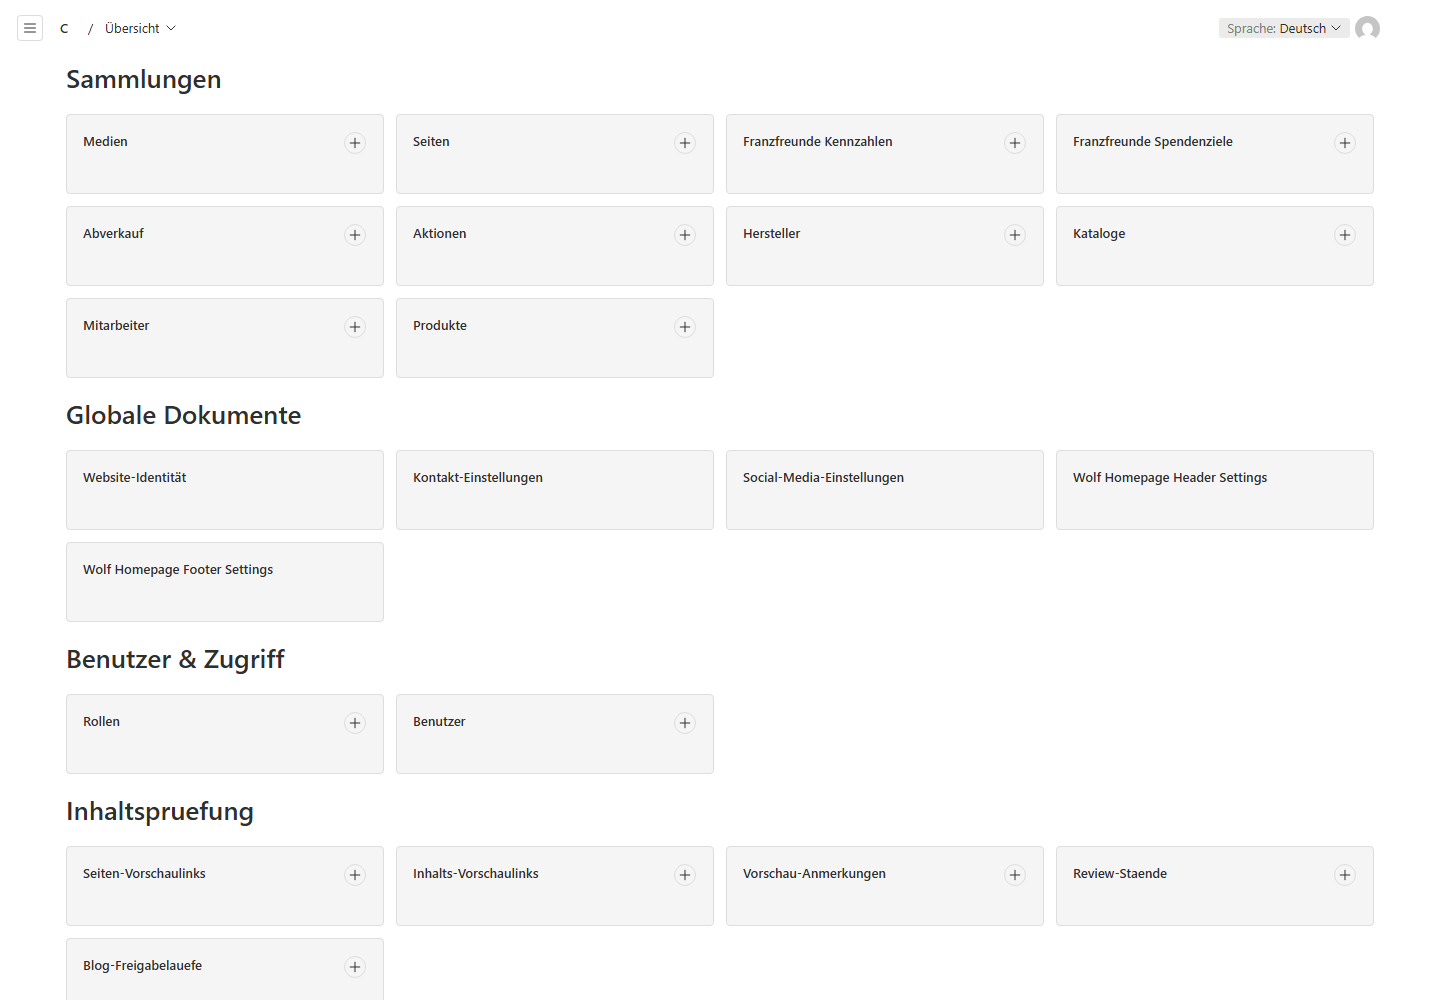The width and height of the screenshot is (1440, 1000).
Task: Click the C breadcrumb home link
Action: 64,28
